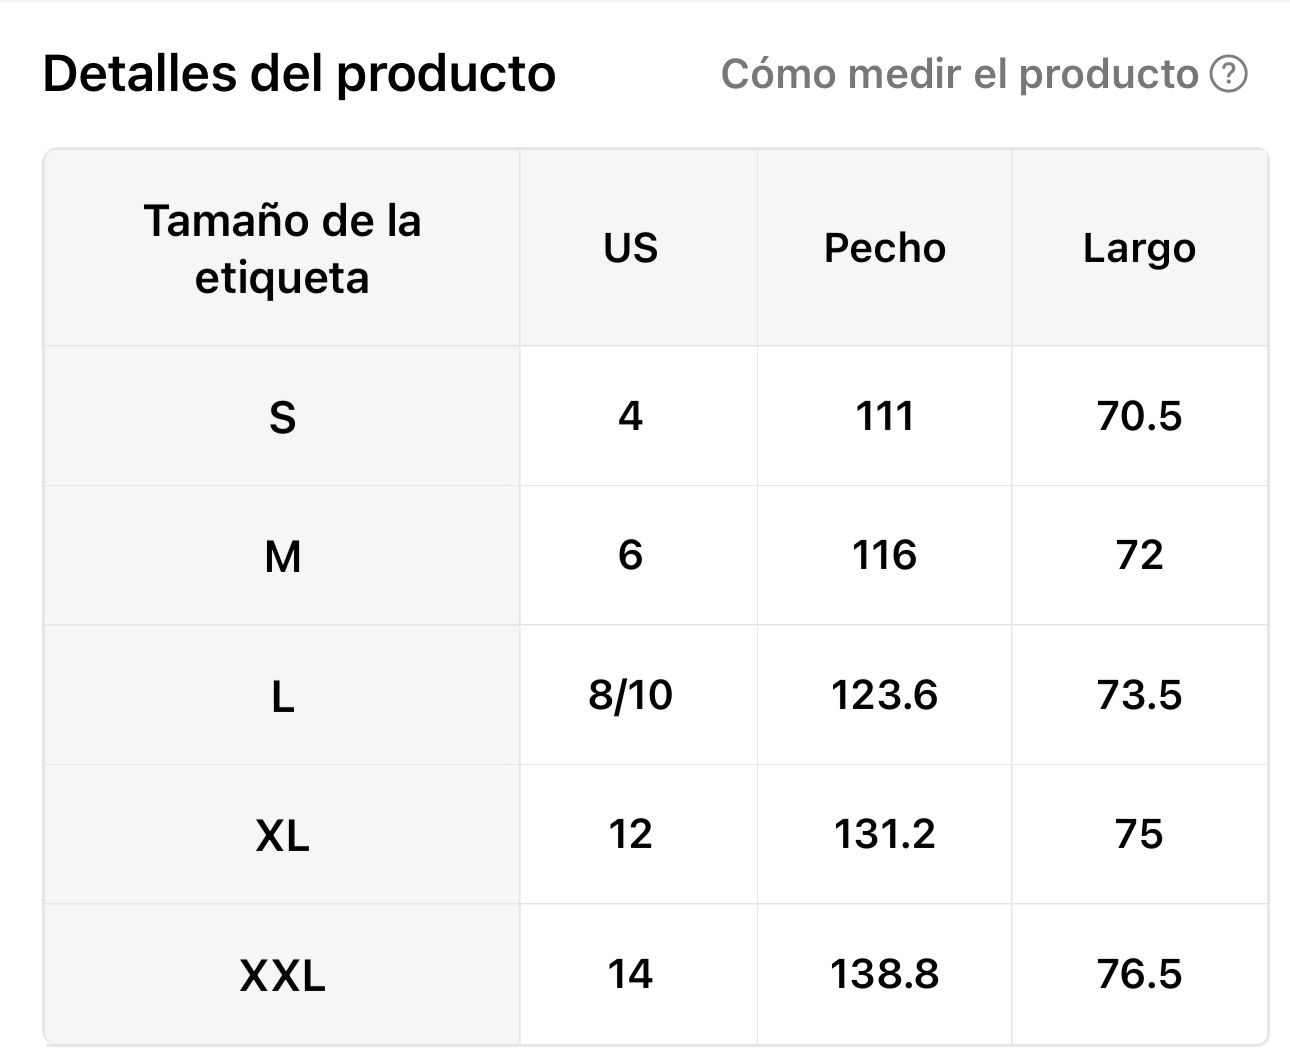Click the US size 8/10 cell
This screenshot has height=1061, width=1290.
point(630,695)
